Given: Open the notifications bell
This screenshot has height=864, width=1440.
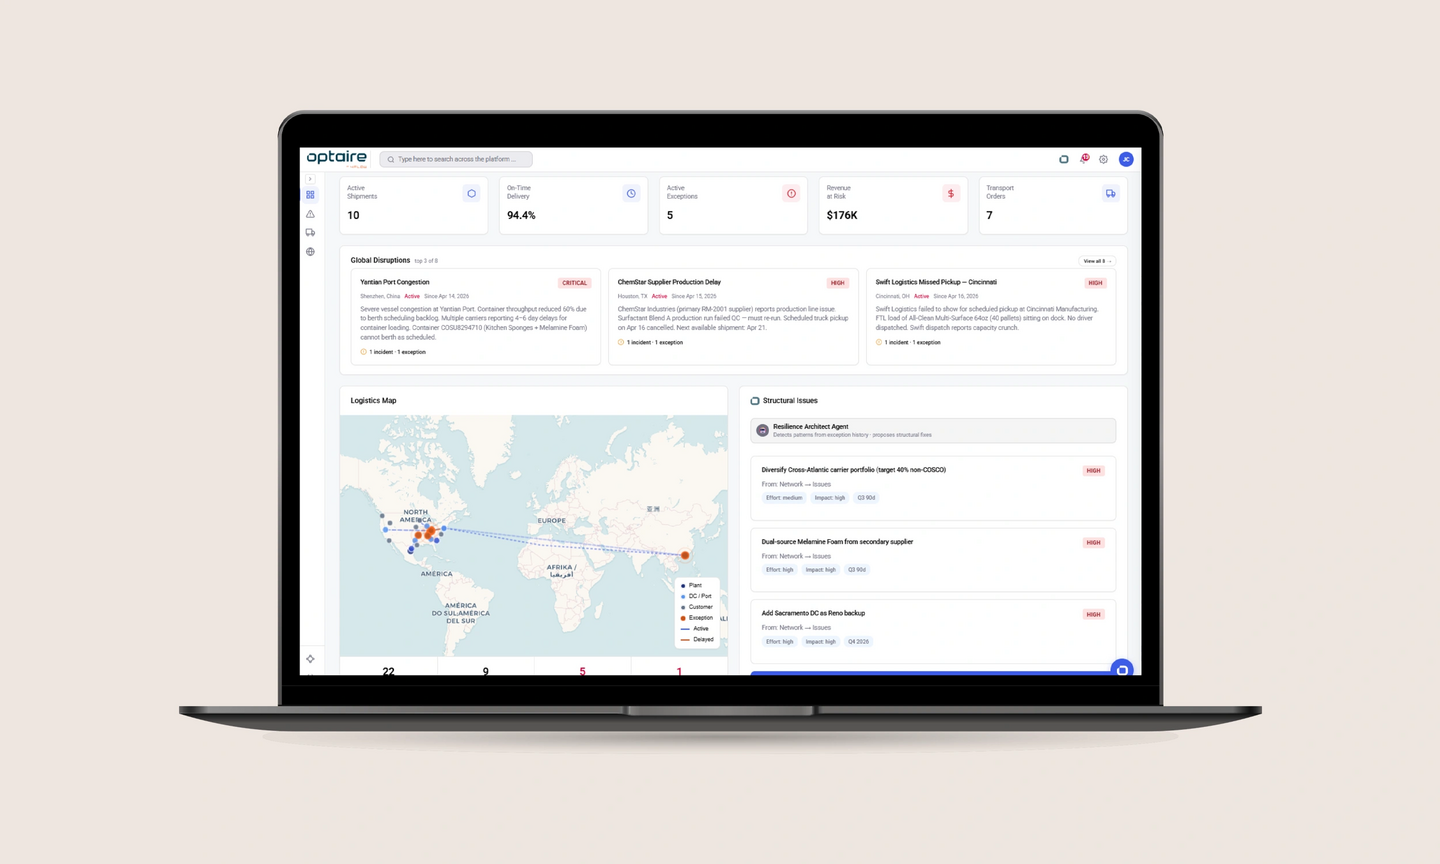Looking at the screenshot, I should pos(1084,159).
